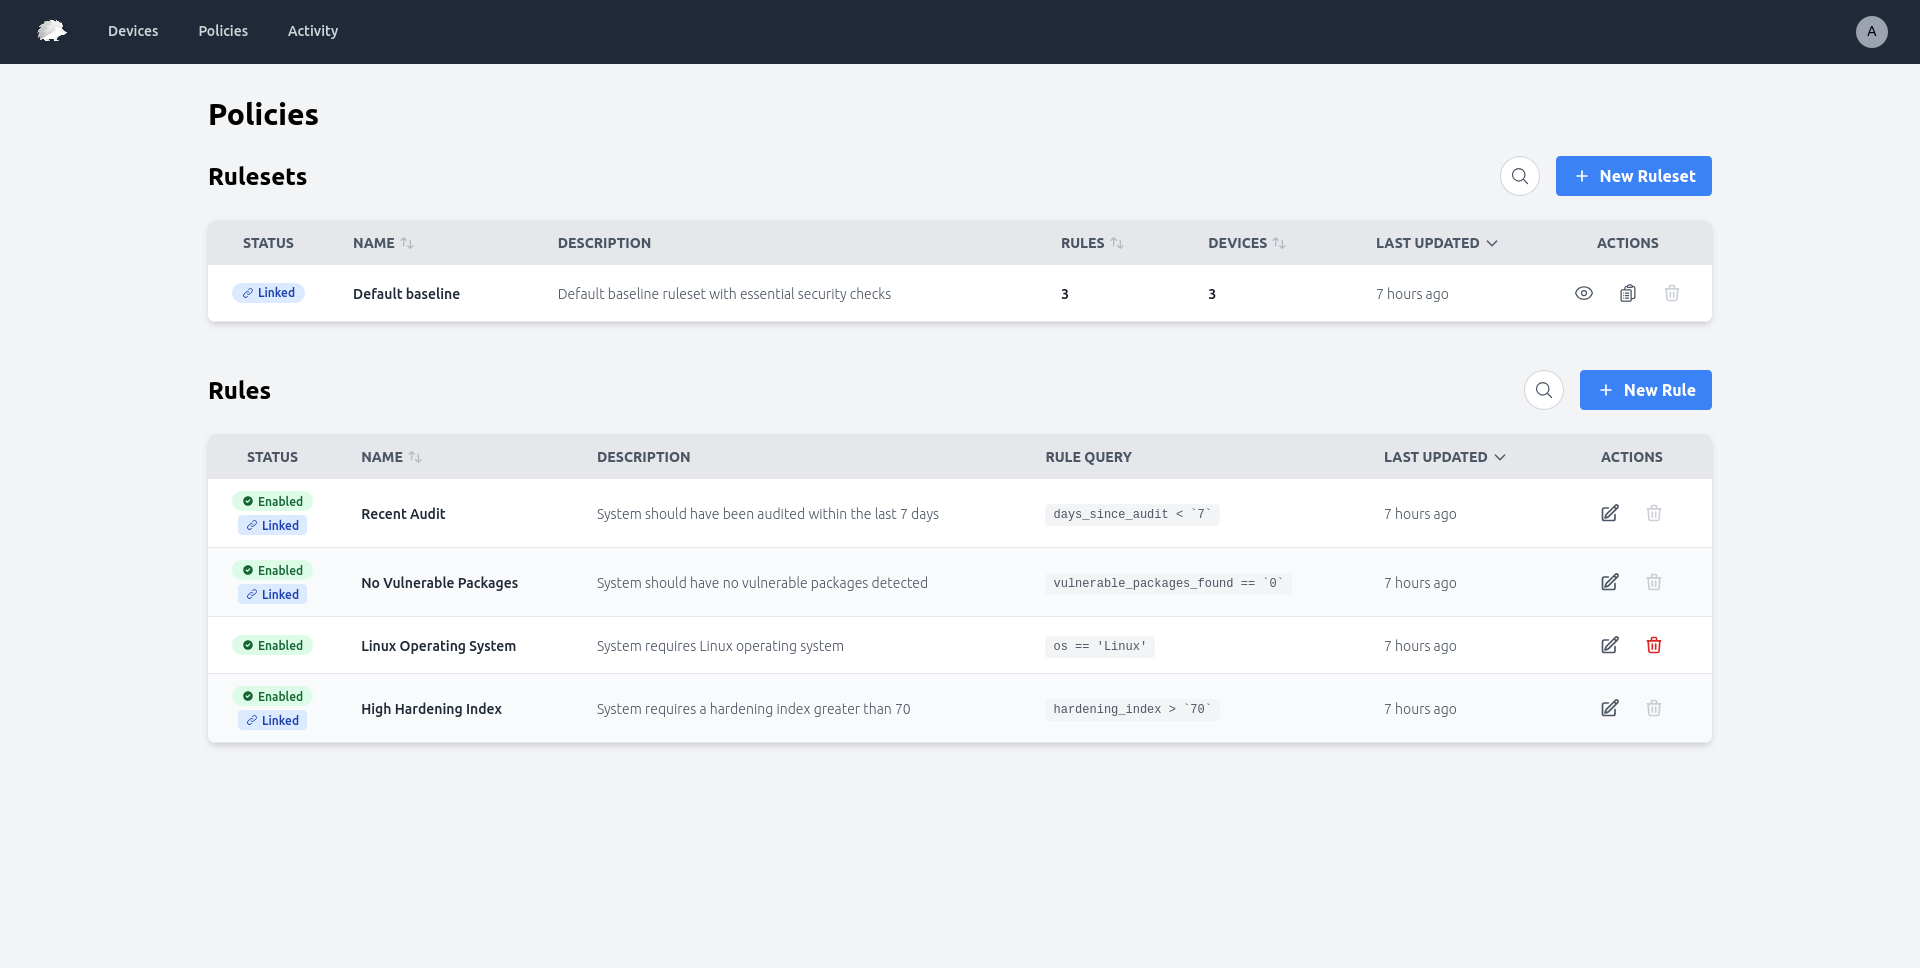Edit the High Hardening Index rule
This screenshot has width=1920, height=968.
1609,708
